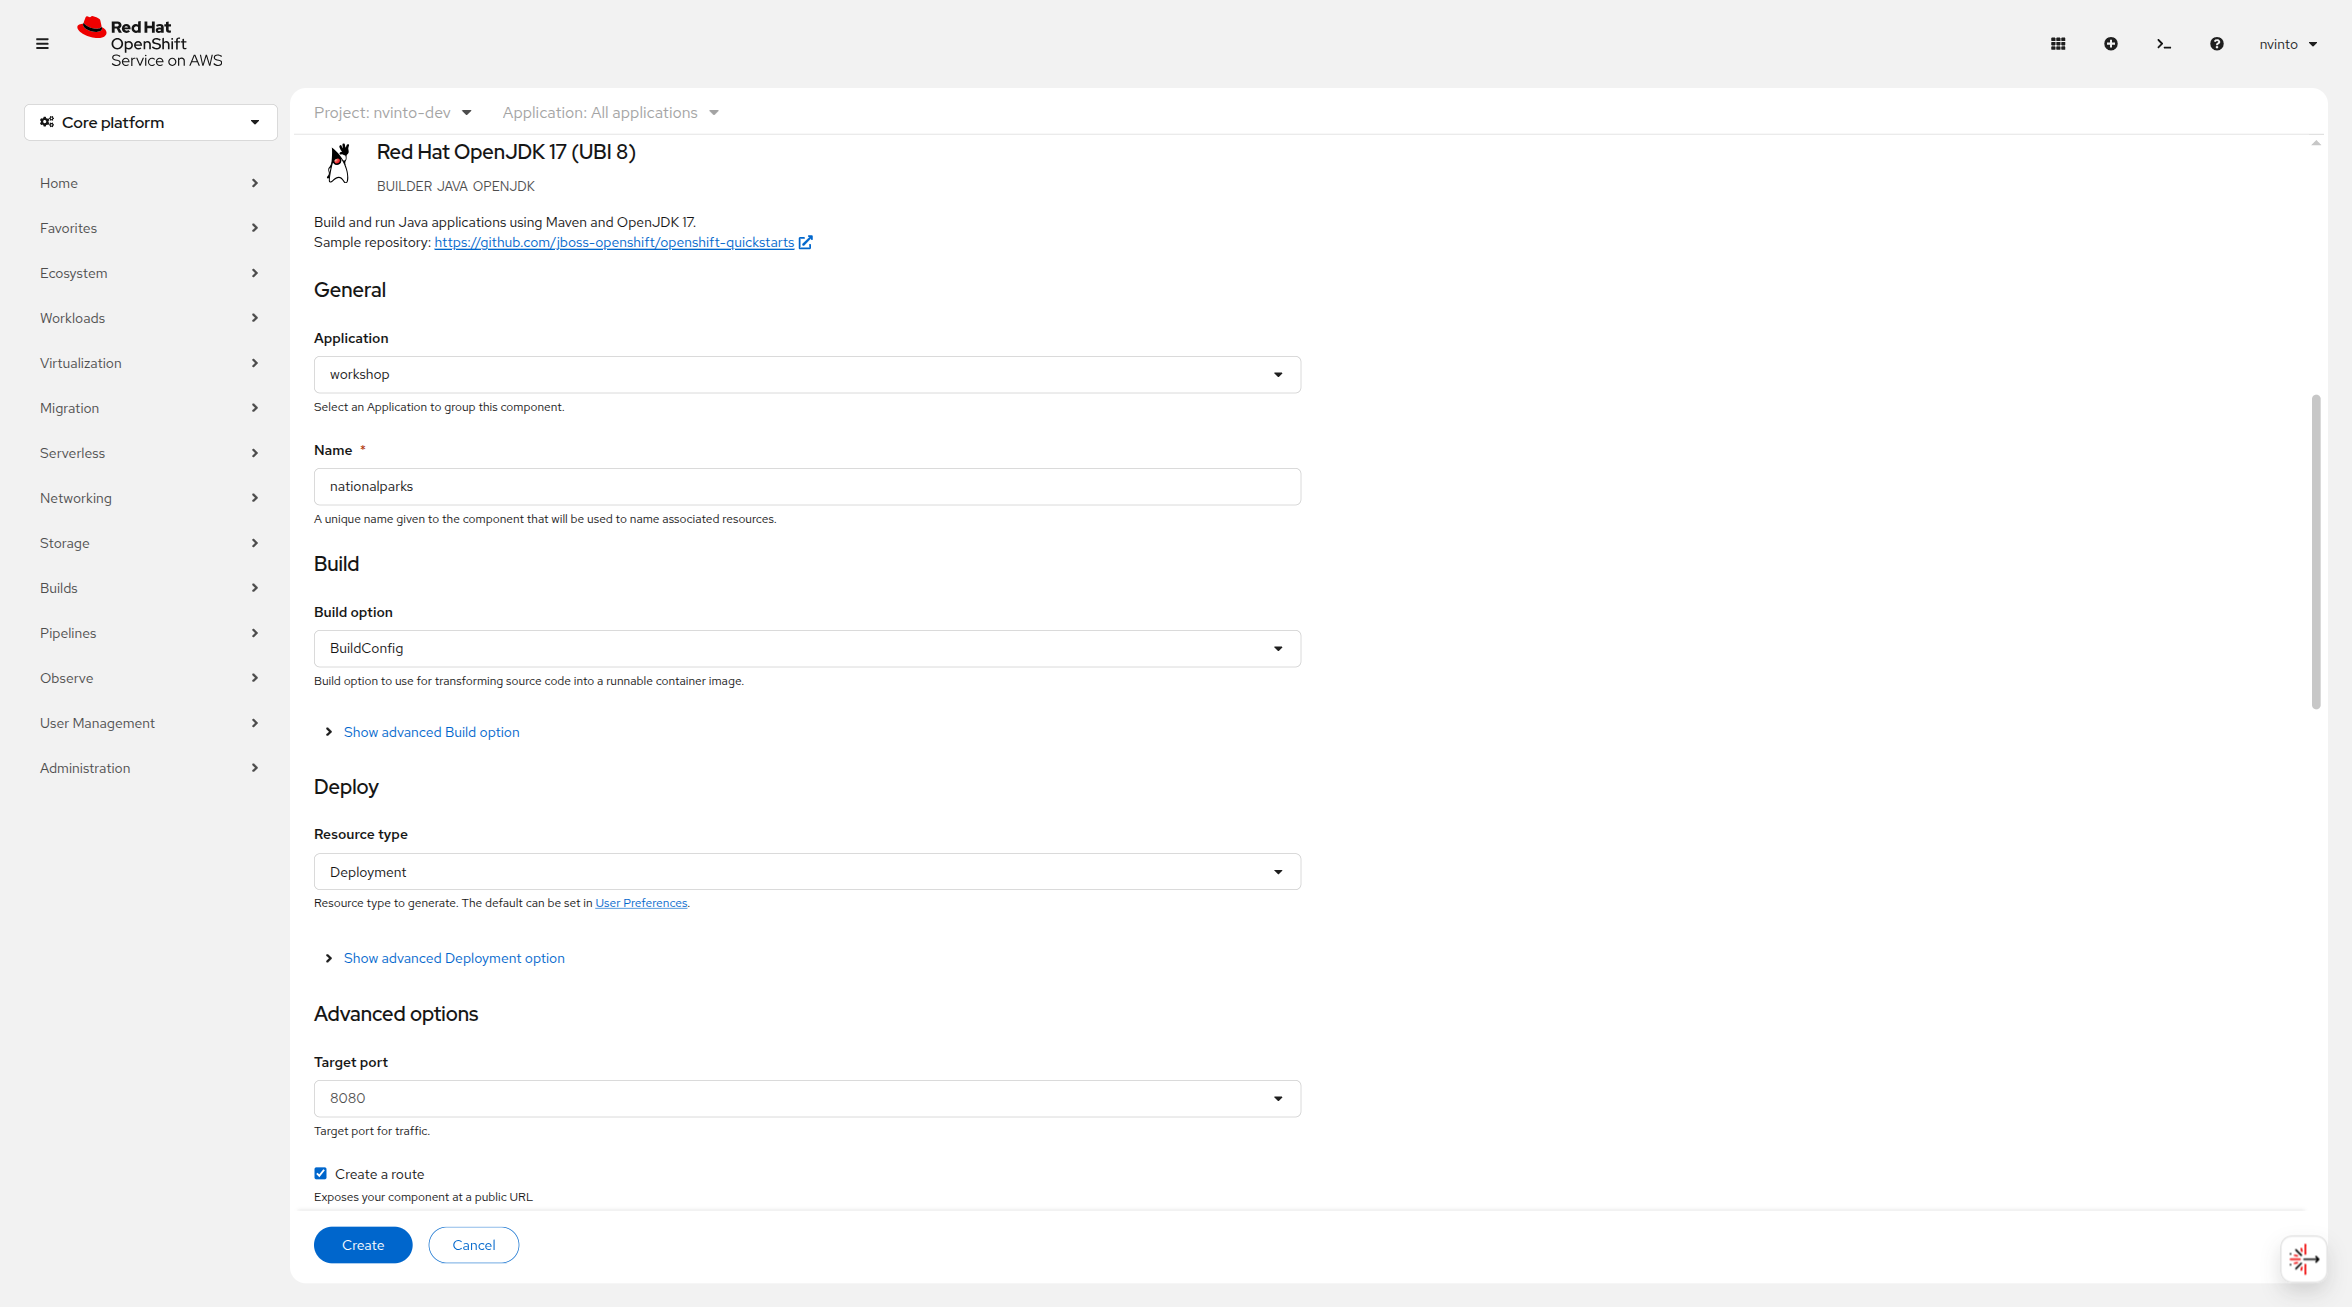The height and width of the screenshot is (1307, 2352).
Task: Click the Create button
Action: [x=363, y=1245]
